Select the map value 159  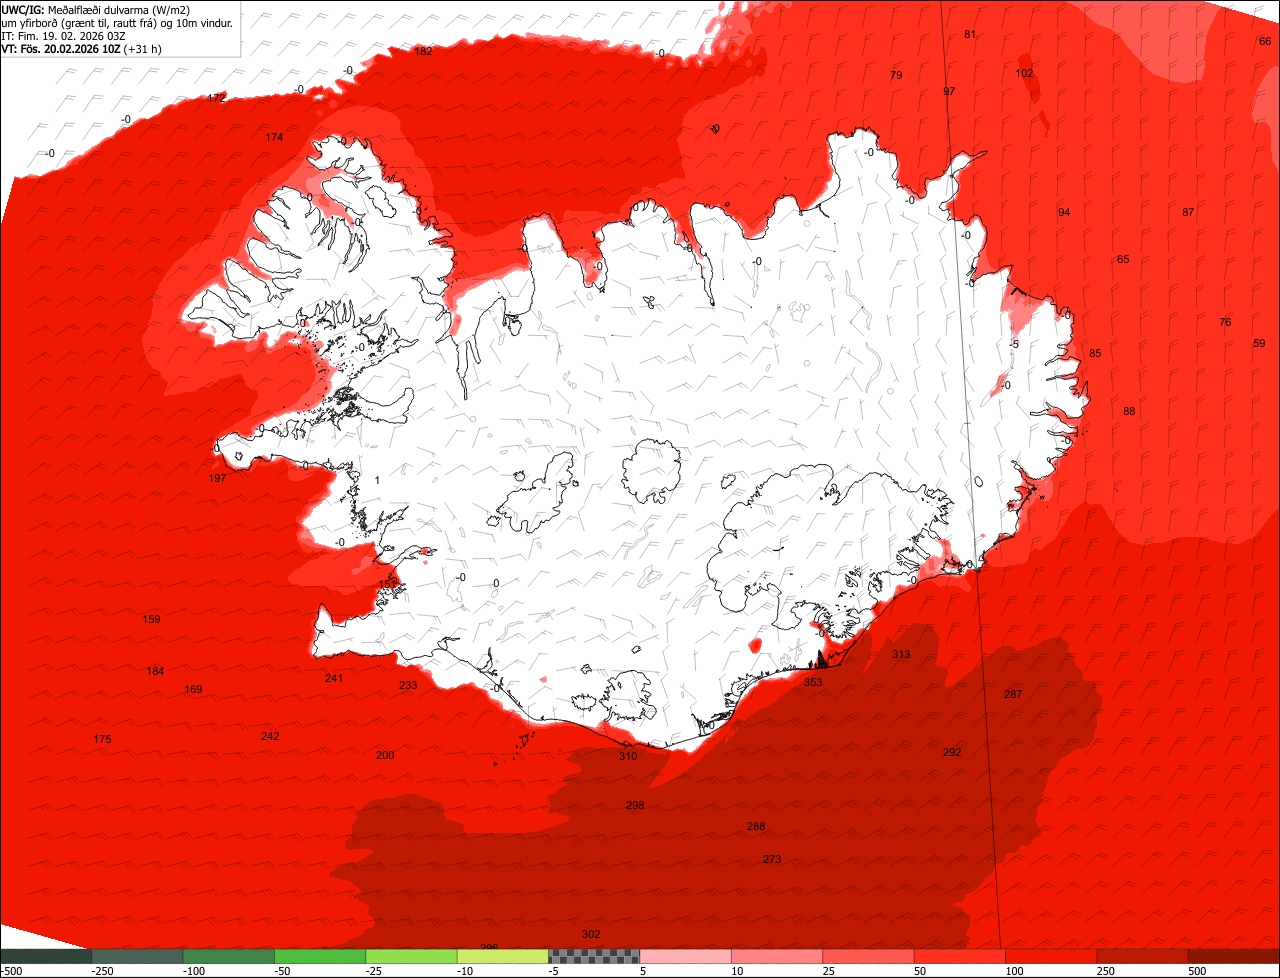[151, 619]
